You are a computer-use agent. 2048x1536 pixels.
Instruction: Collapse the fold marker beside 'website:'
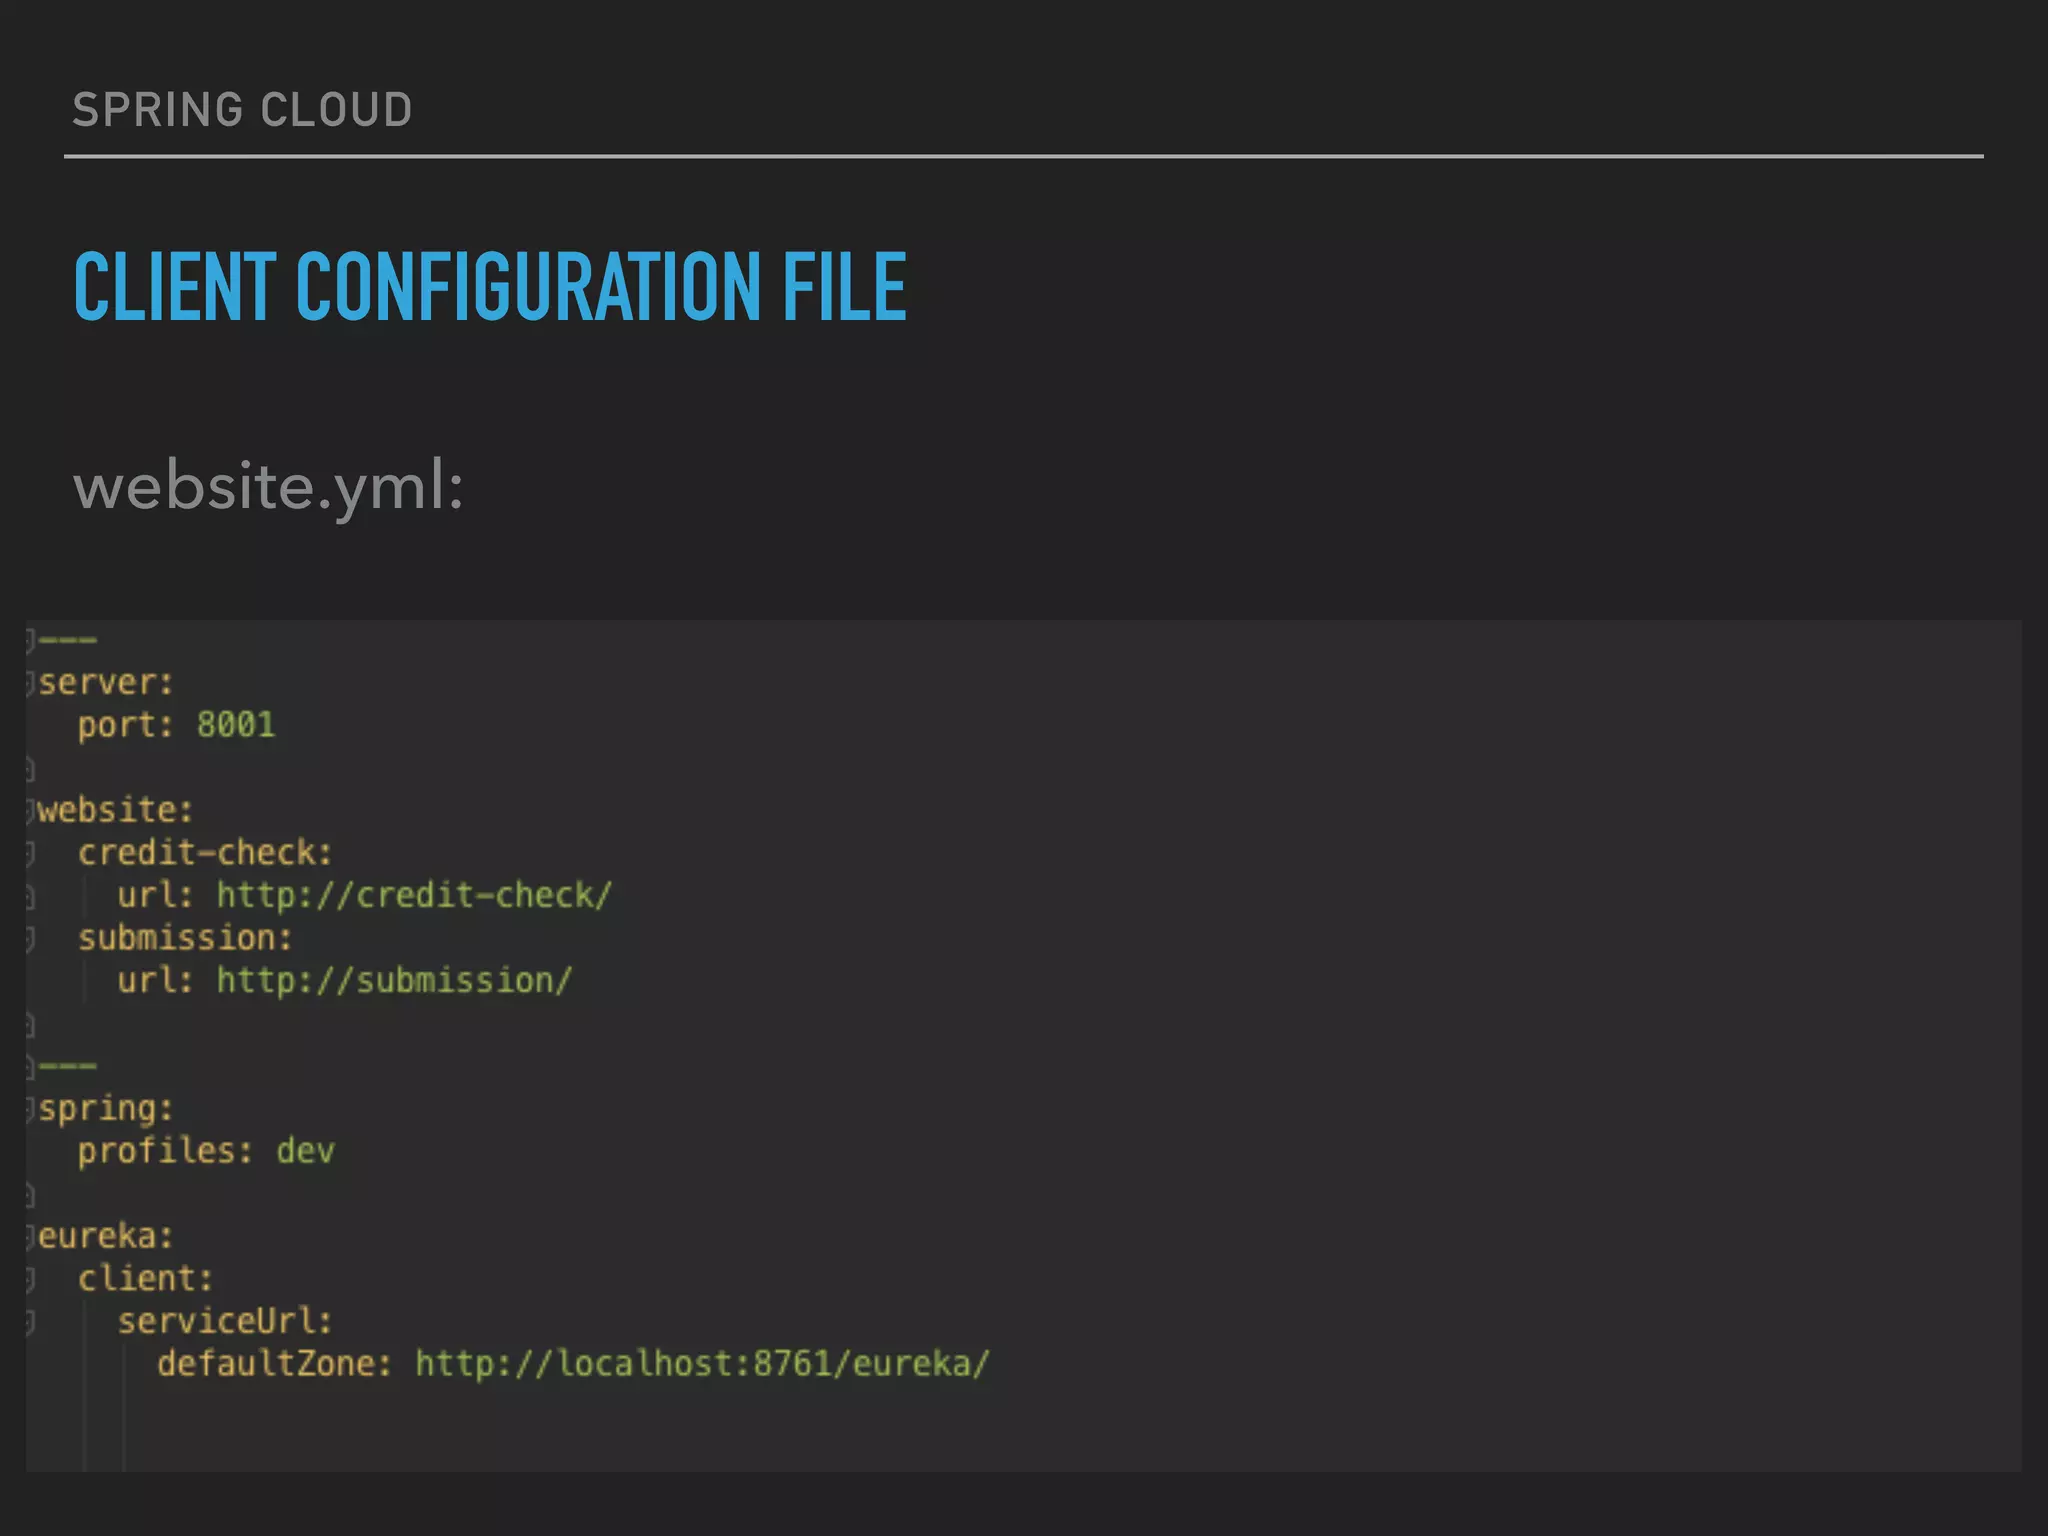pyautogui.click(x=31, y=810)
